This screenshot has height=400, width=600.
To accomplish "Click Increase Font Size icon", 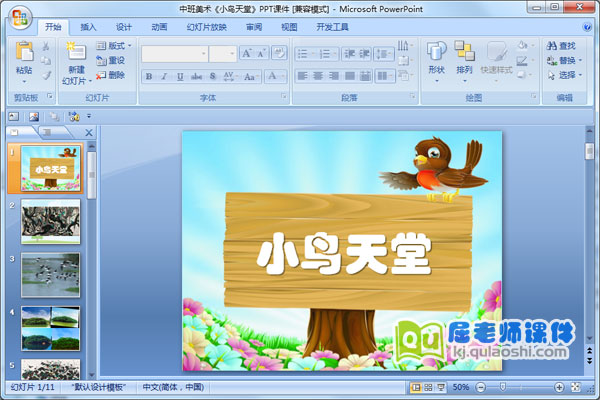I will point(247,54).
